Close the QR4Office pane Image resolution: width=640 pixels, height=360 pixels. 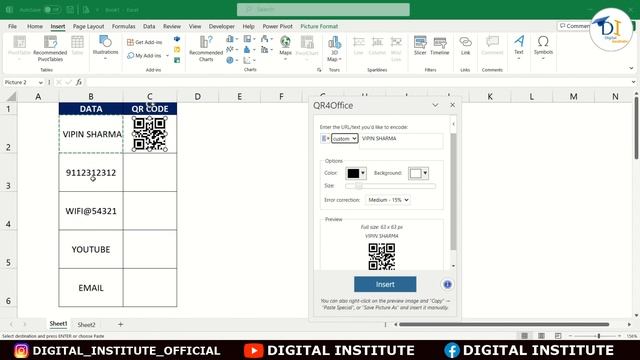click(x=453, y=105)
